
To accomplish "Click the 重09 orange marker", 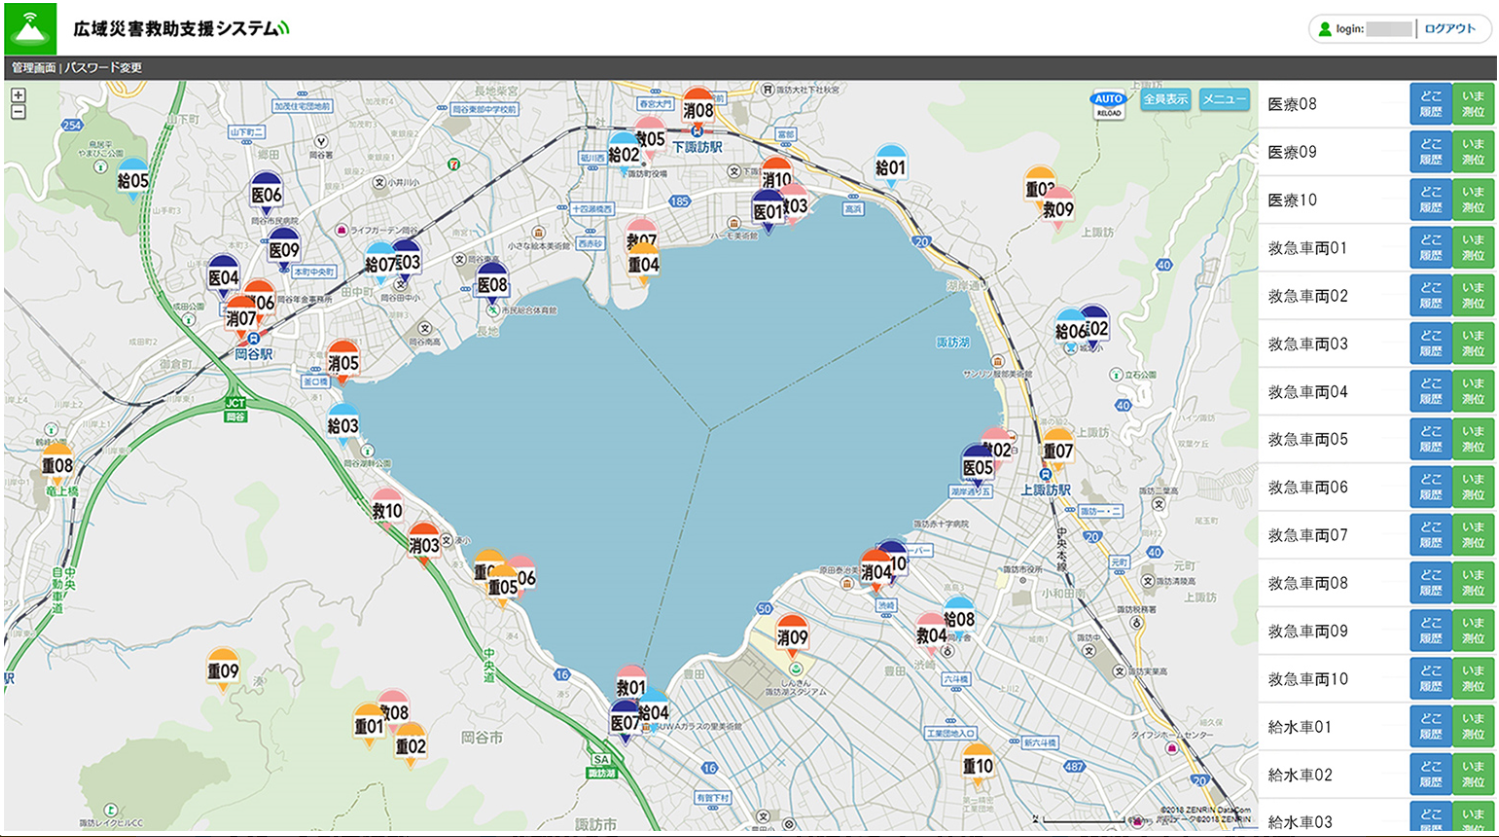I will tap(222, 670).
